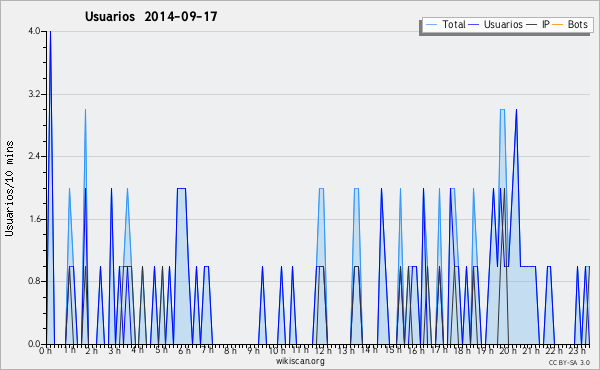This screenshot has height=370, width=600.
Task: Open the wikiscan.org credit text
Action: coord(300,361)
